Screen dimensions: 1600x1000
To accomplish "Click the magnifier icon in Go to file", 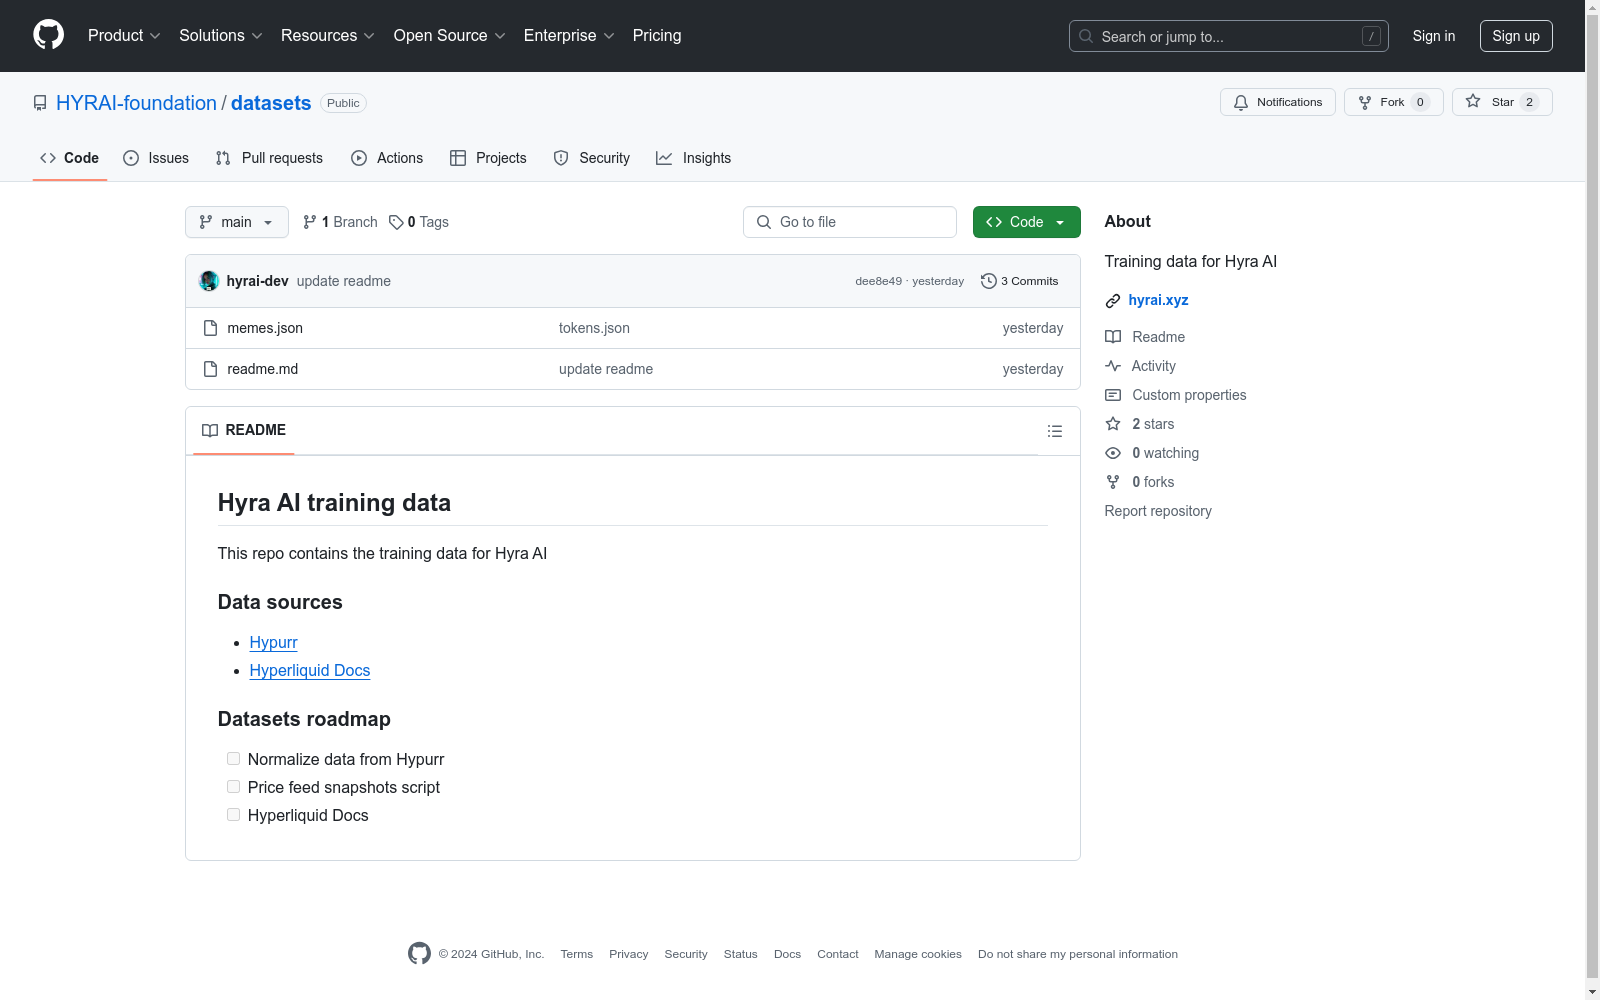I will [x=764, y=222].
